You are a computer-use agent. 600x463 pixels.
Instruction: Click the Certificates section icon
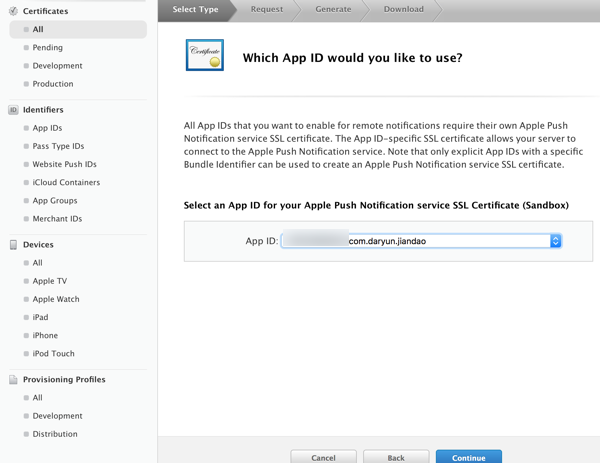pyautogui.click(x=13, y=11)
